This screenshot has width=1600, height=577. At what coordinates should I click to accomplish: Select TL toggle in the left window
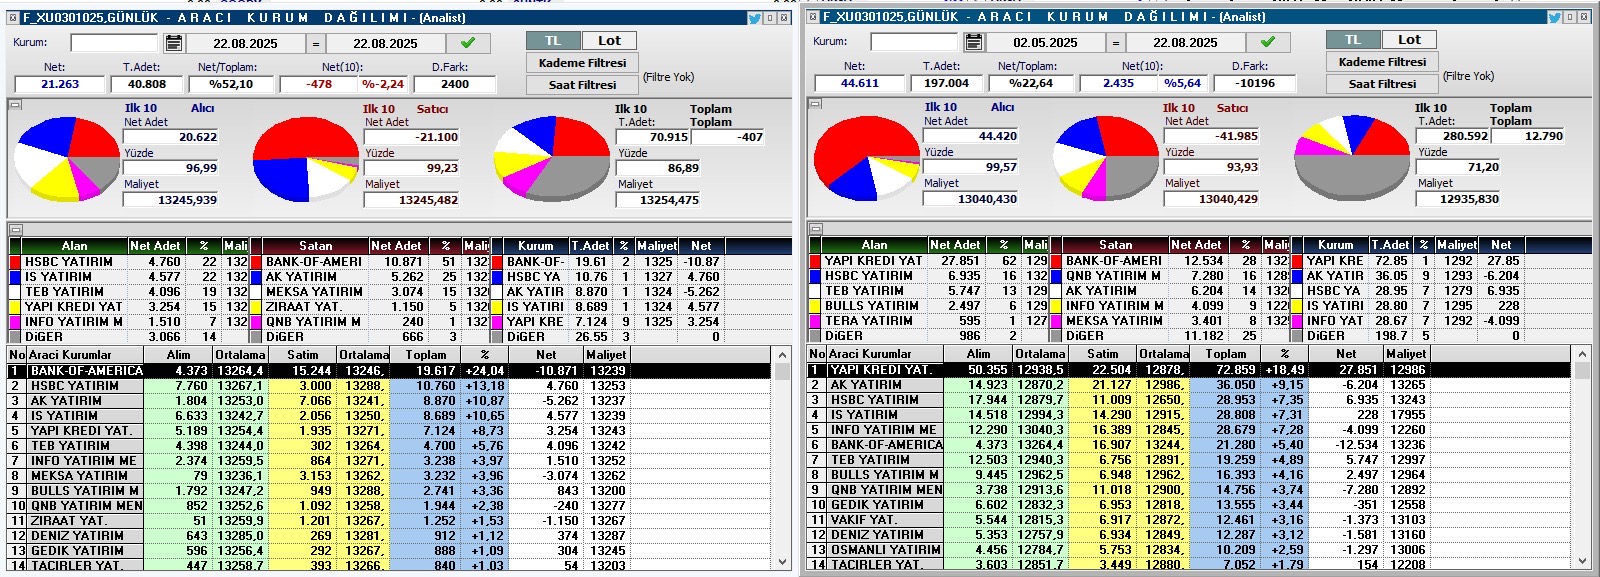(553, 41)
